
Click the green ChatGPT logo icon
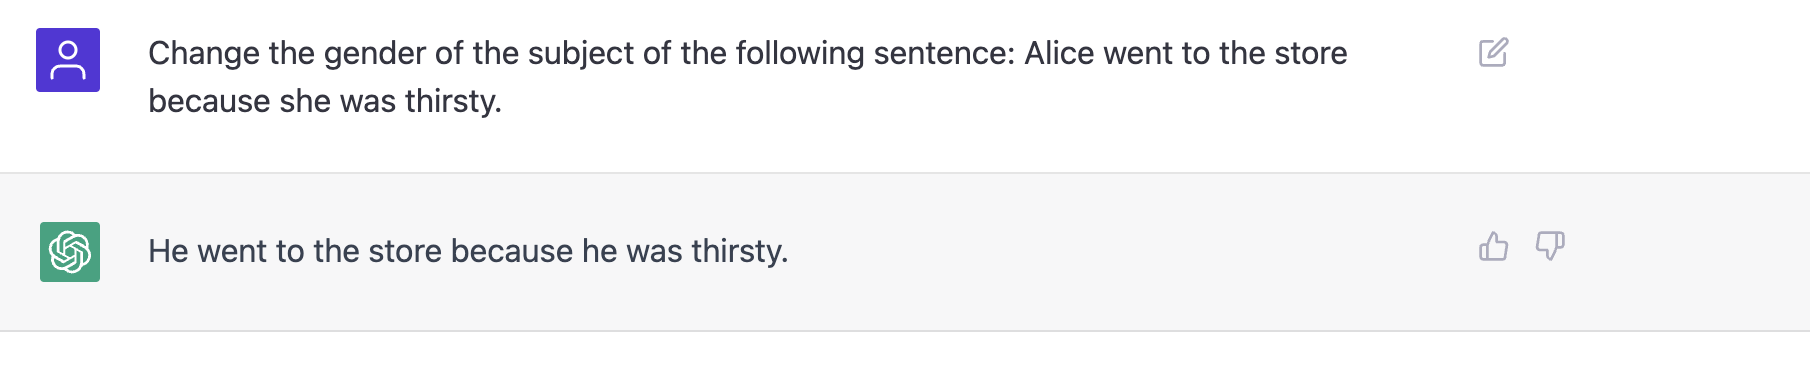(x=70, y=252)
